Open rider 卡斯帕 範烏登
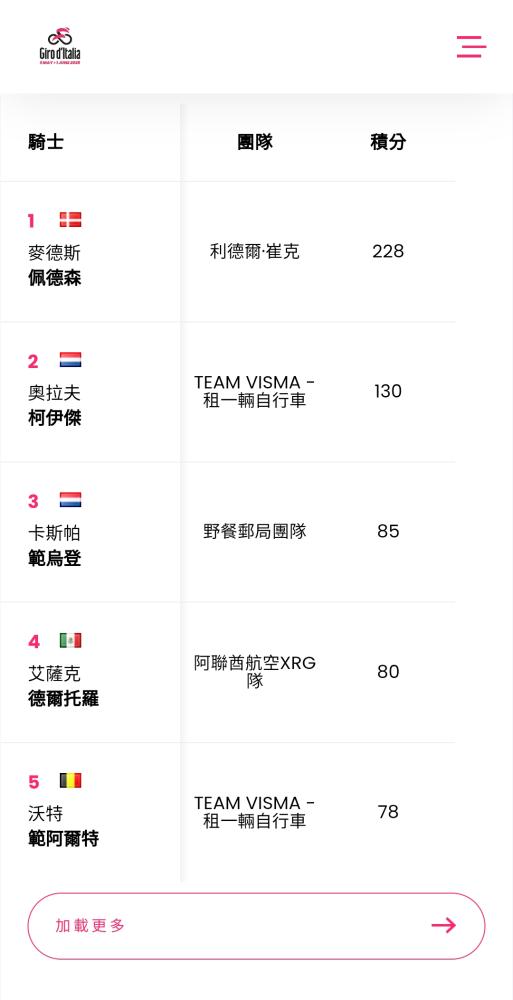Screen dimensions: 513x1000 click(x=54, y=546)
